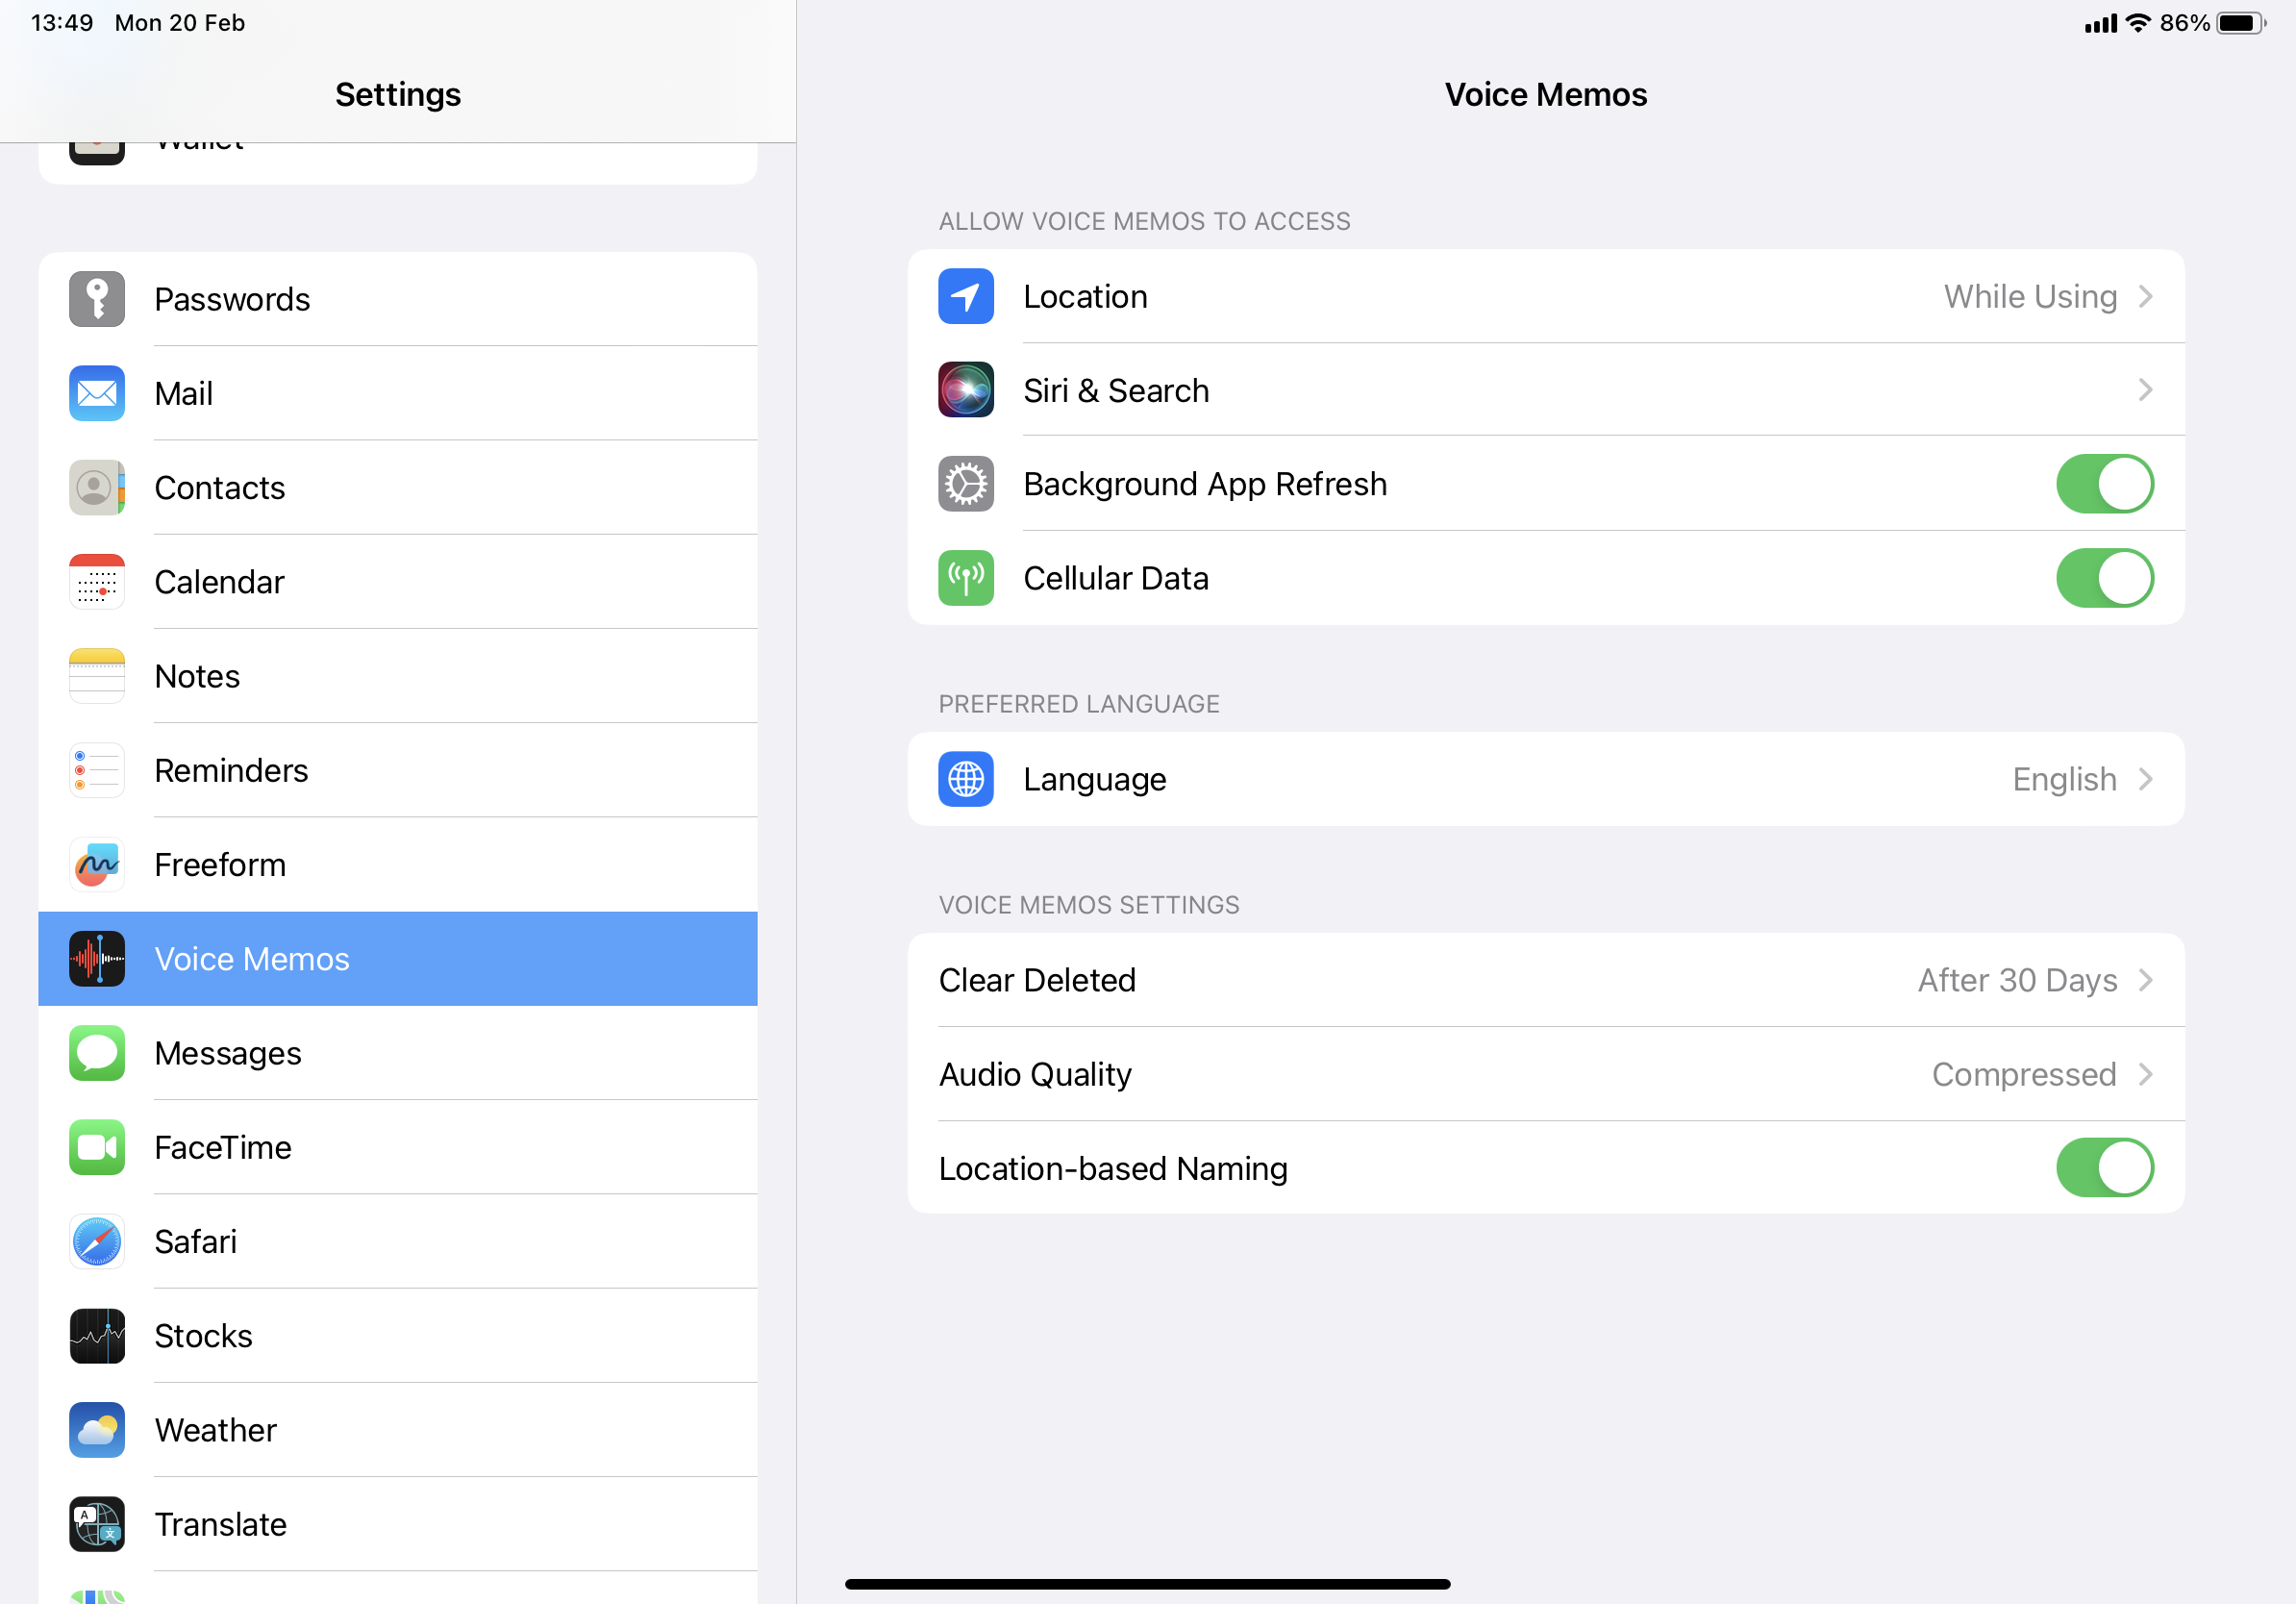Open the Weather cloud icon
The image size is (2296, 1604).
97,1429
